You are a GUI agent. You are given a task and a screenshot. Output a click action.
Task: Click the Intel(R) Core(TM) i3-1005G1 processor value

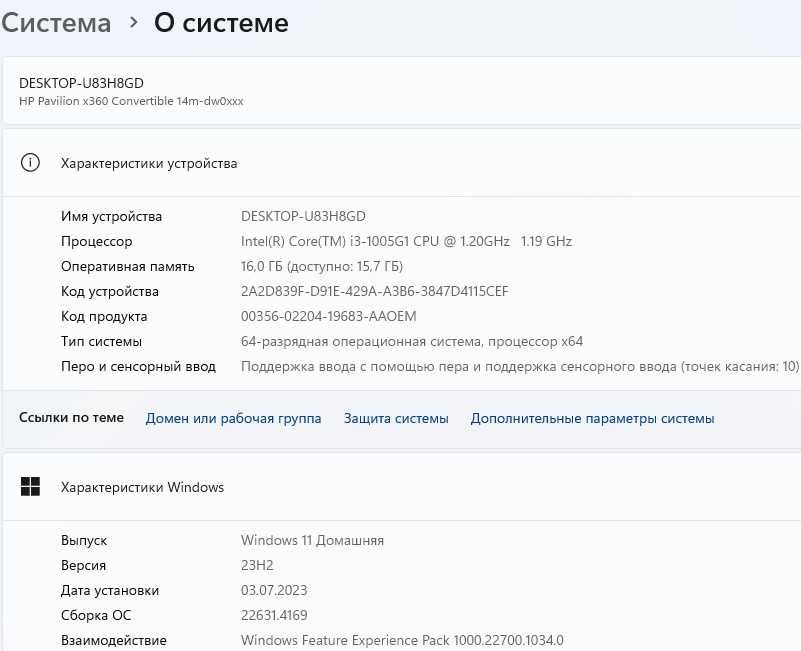coord(406,241)
